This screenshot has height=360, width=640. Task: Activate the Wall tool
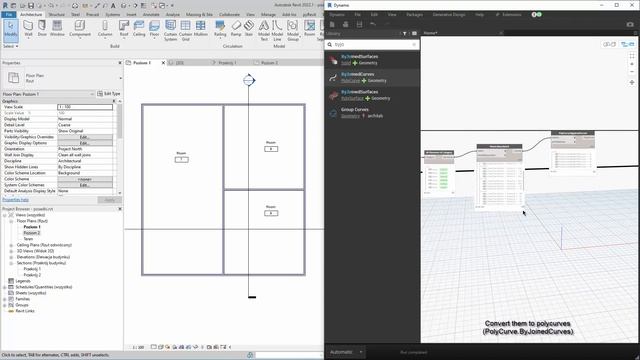[x=28, y=29]
